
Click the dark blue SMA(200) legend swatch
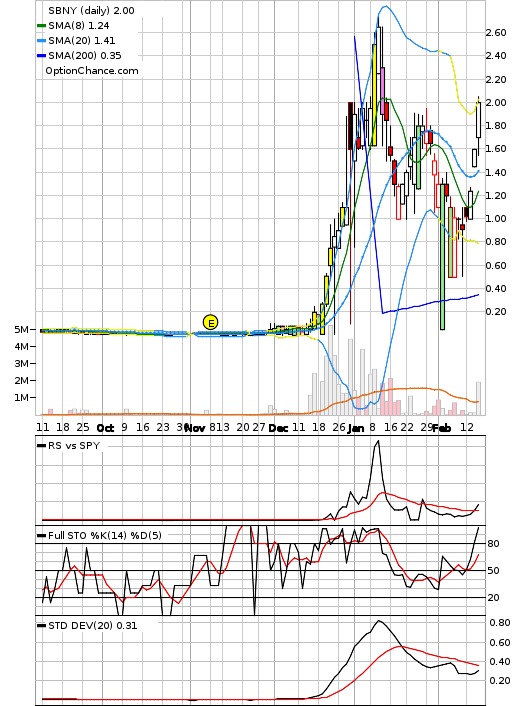[x=41, y=56]
